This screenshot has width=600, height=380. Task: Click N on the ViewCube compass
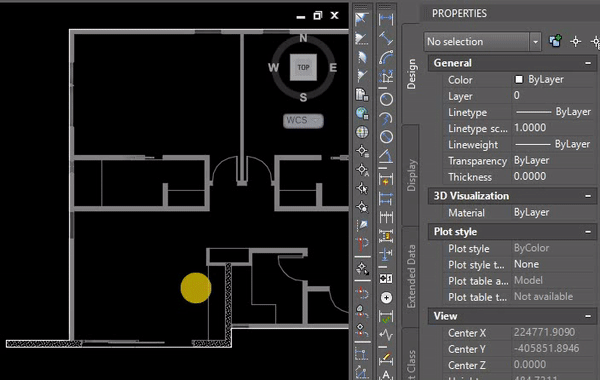point(303,38)
